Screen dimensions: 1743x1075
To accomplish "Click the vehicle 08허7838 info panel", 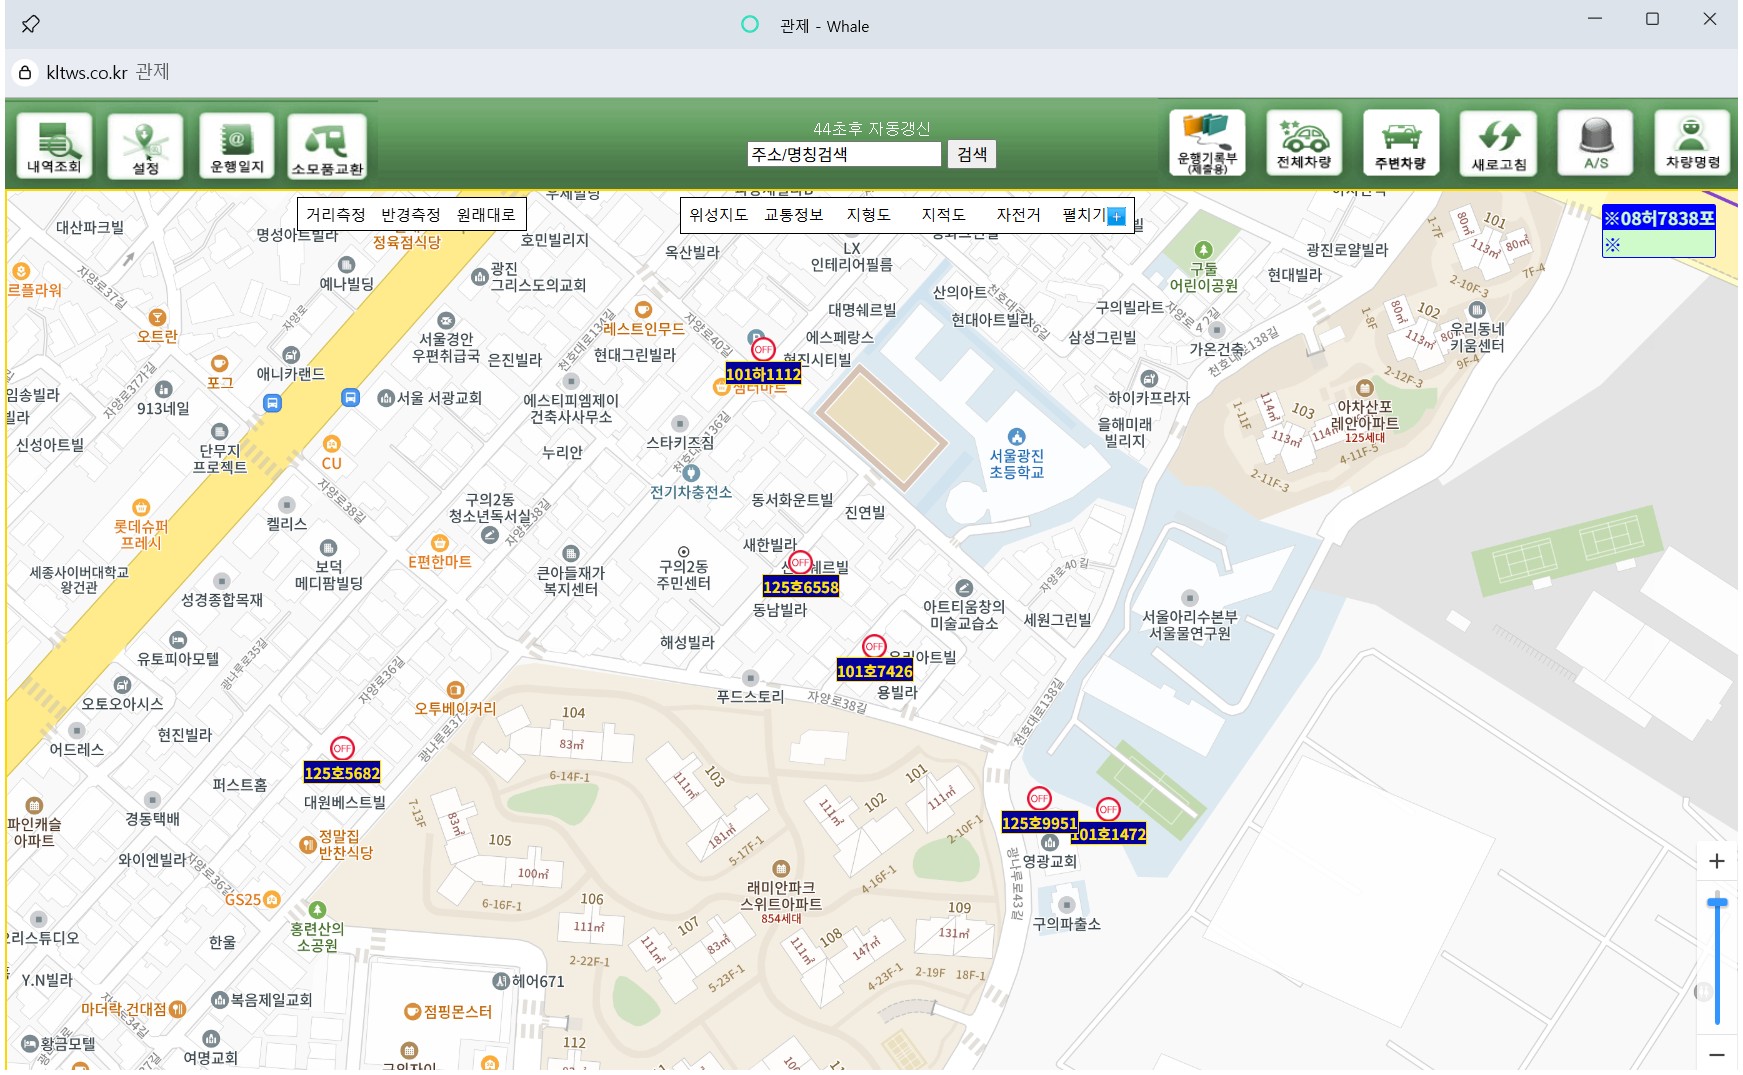I will tap(1658, 231).
